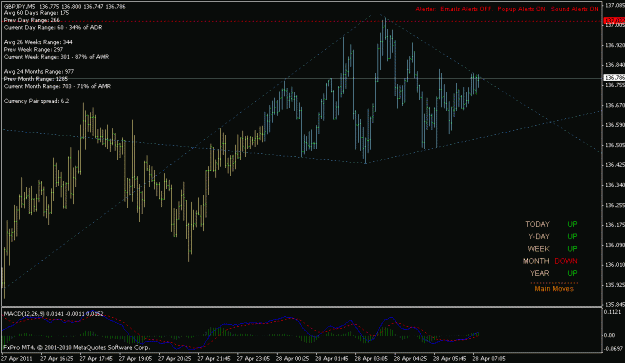Click the '27 Apr 20:25' time axis label
This screenshot has height=363, width=625.
(174, 359)
